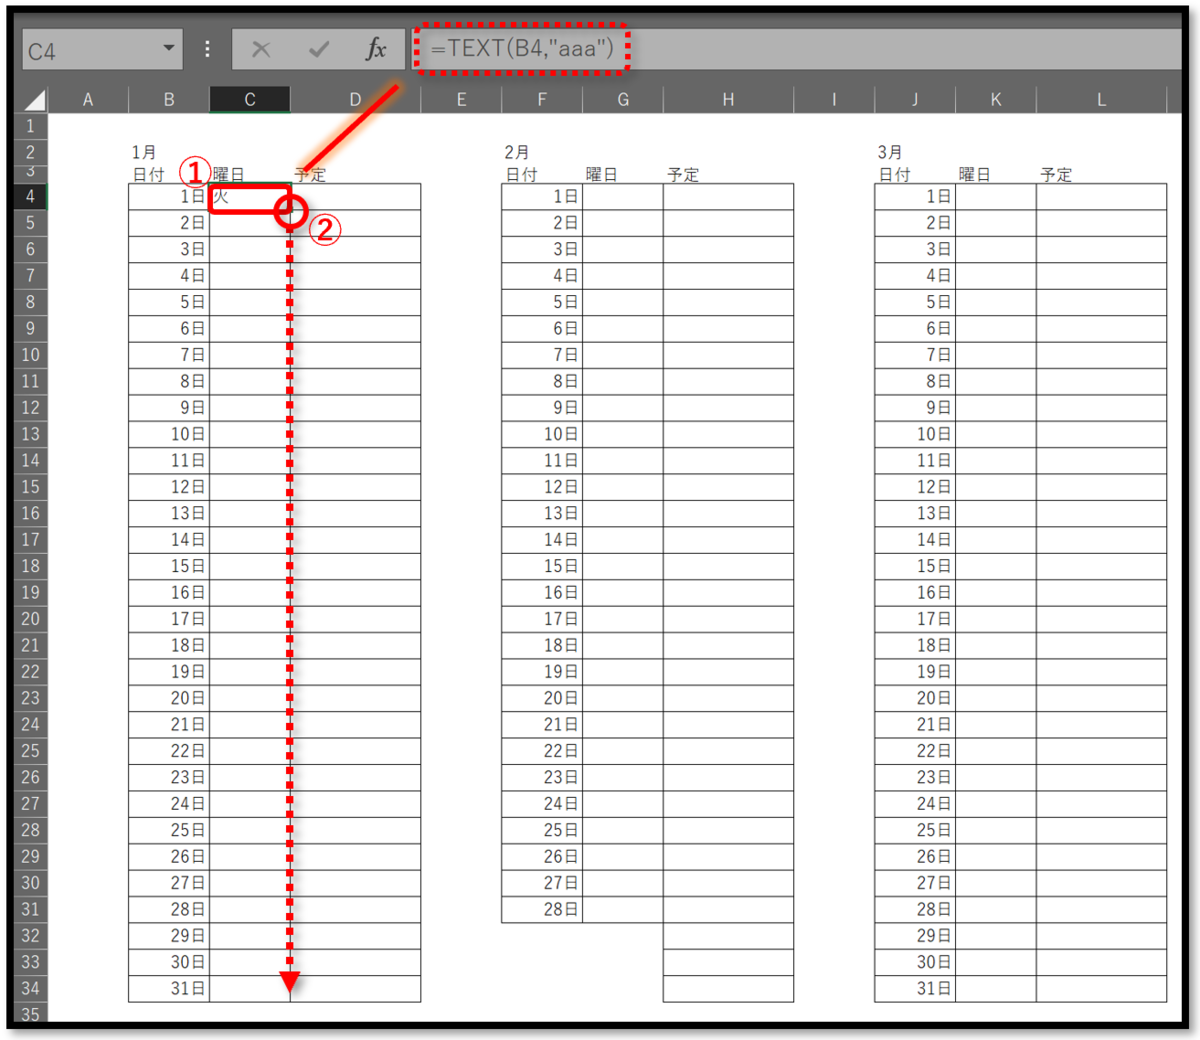The width and height of the screenshot is (1200, 1040).
Task: Select column A header
Action: [88, 99]
